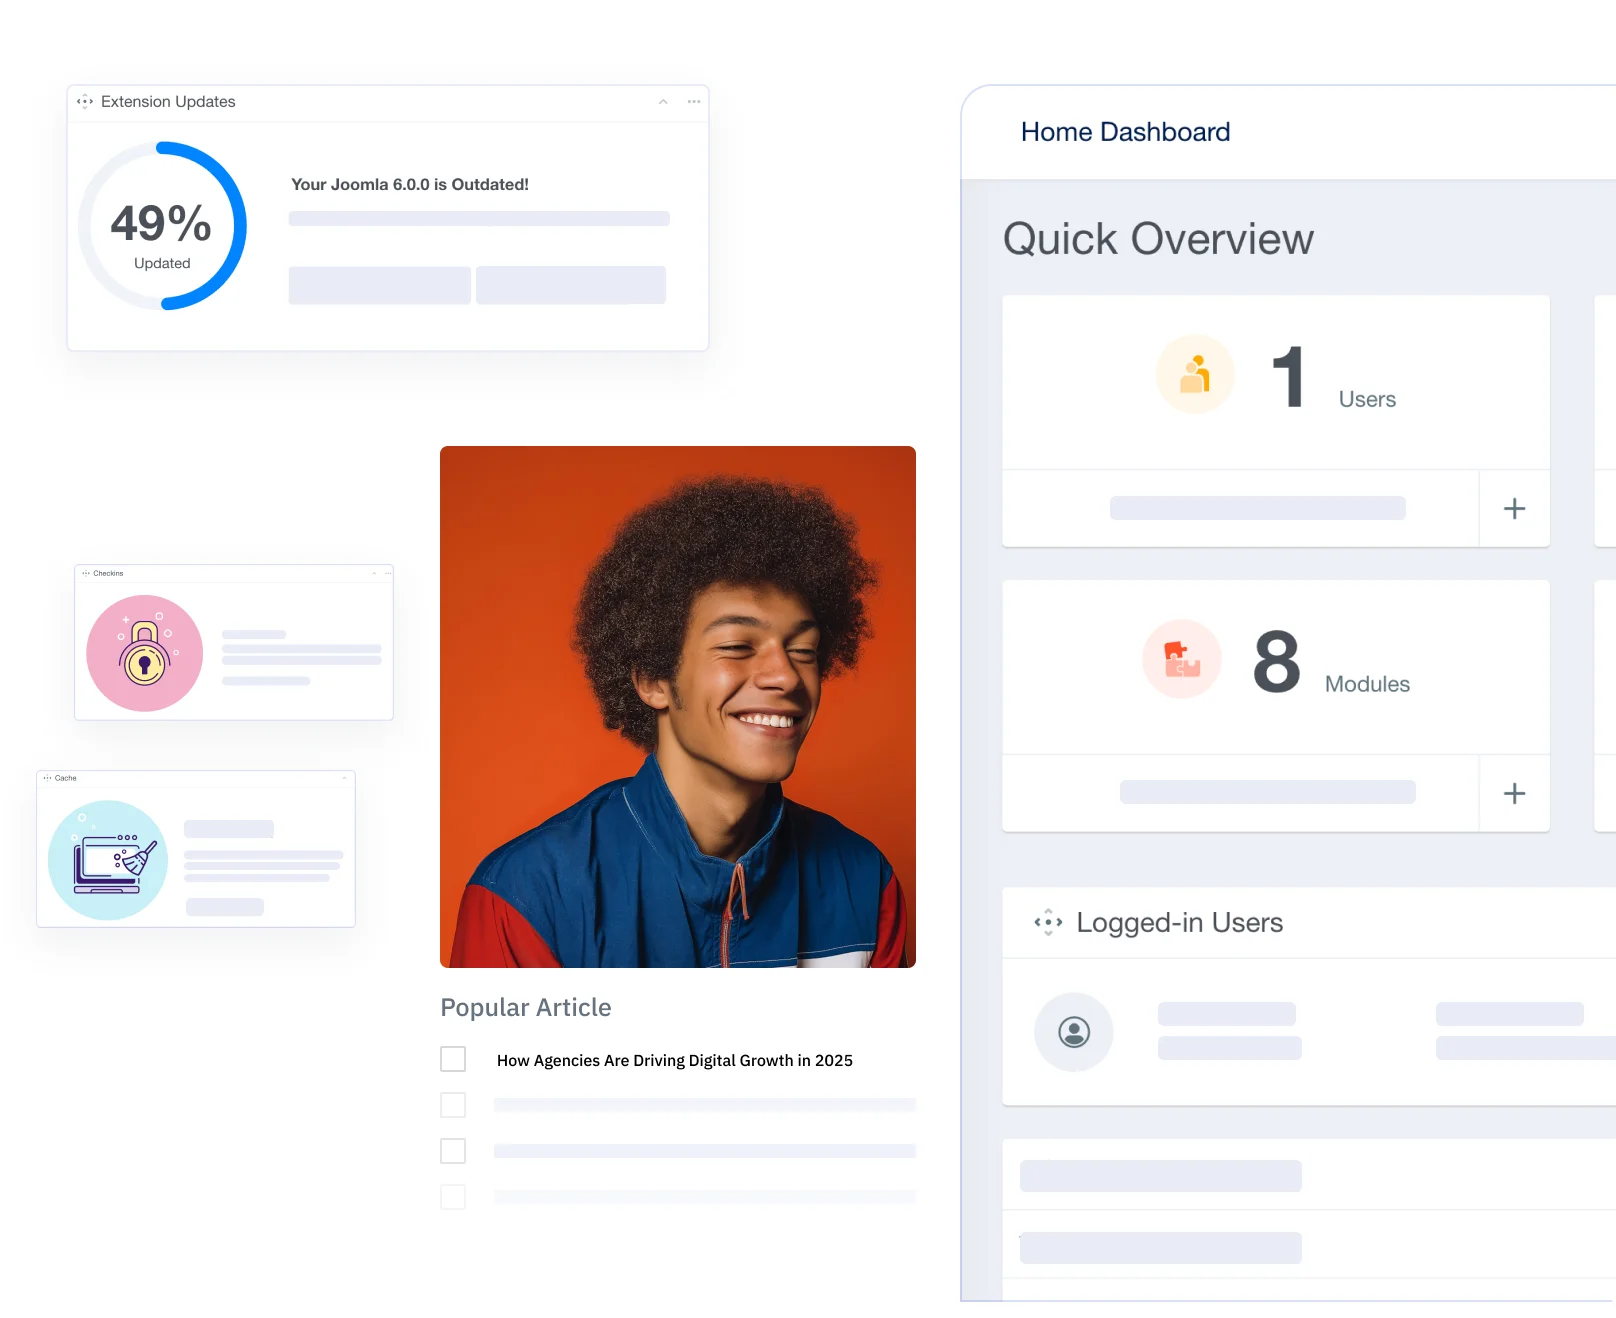Open the curly-haired man article photo

pos(678,706)
